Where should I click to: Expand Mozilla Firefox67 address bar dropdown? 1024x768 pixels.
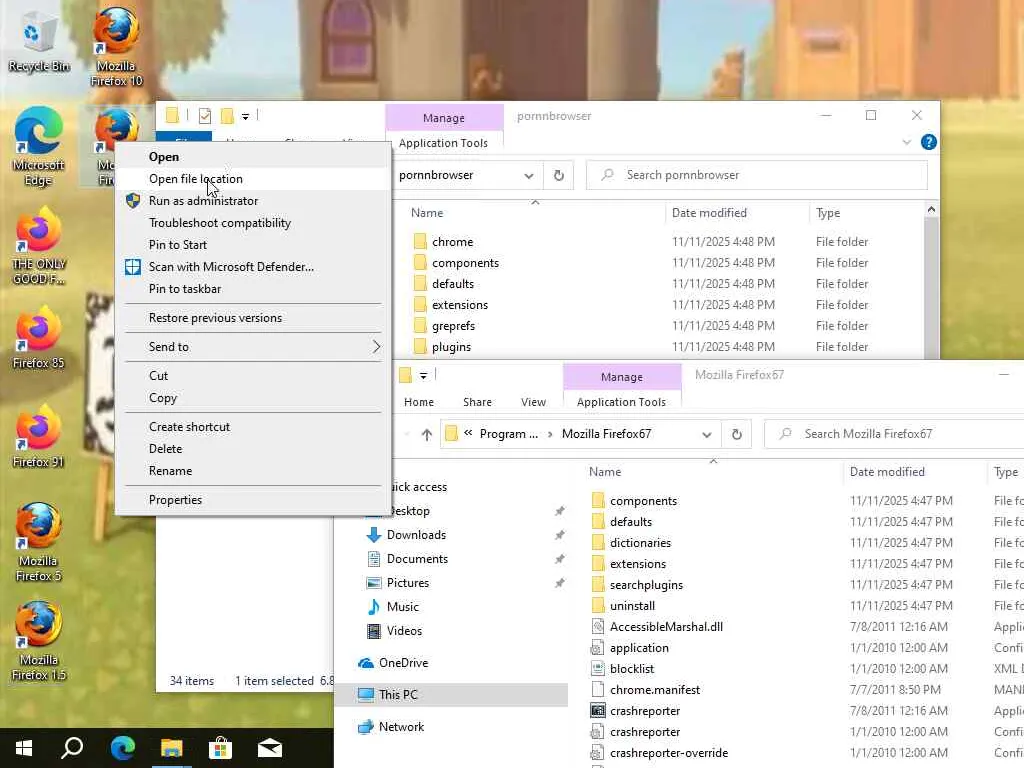click(x=707, y=435)
